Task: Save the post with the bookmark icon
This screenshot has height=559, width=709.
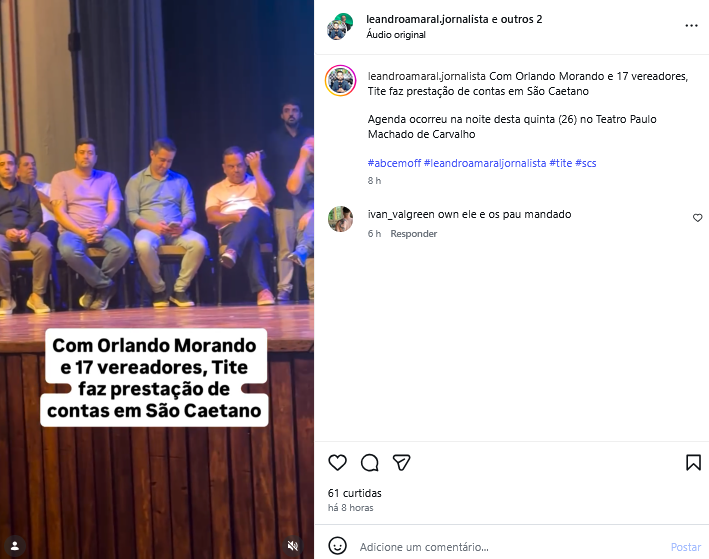Action: point(693,463)
